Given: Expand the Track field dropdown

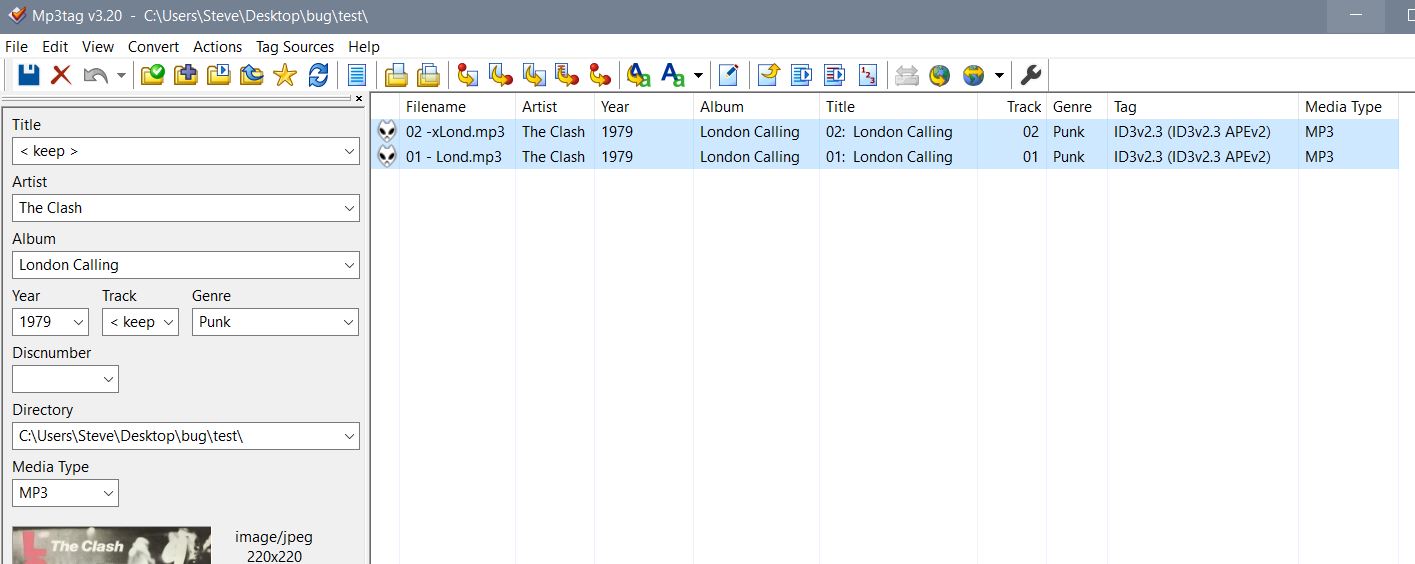Looking at the screenshot, I should point(168,322).
